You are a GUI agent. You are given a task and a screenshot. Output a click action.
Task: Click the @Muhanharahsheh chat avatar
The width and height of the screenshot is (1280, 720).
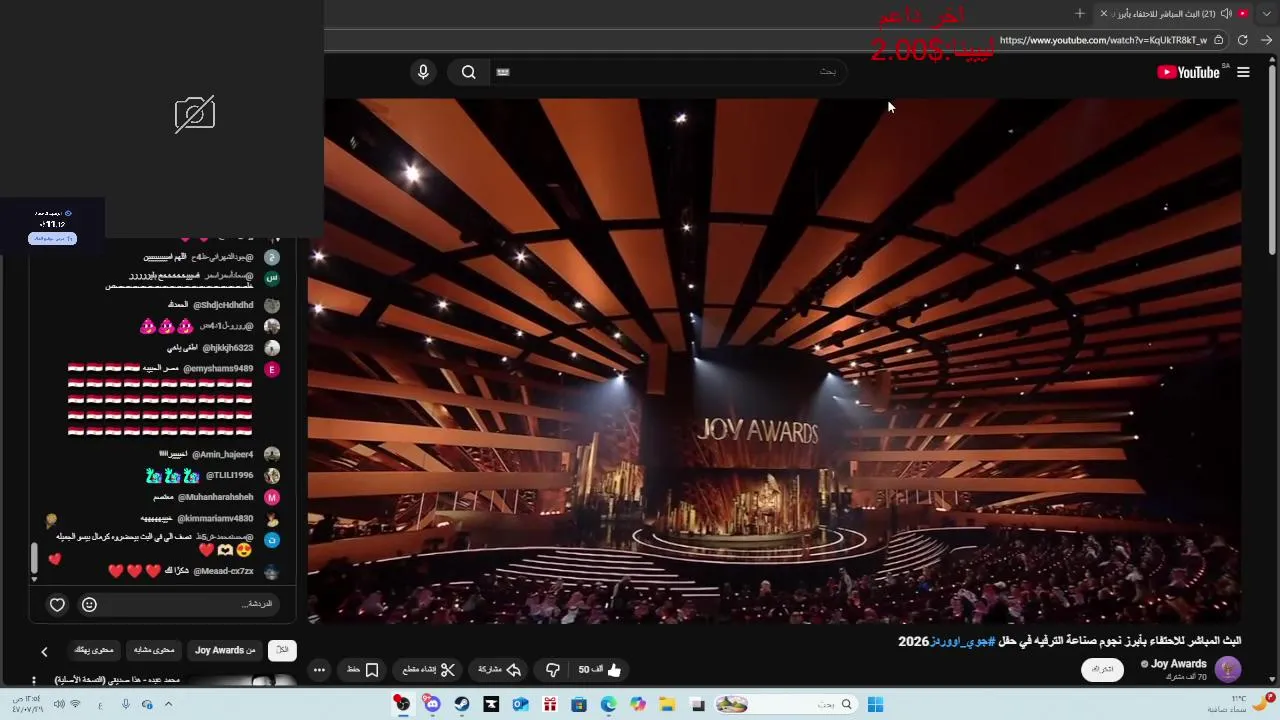click(272, 497)
